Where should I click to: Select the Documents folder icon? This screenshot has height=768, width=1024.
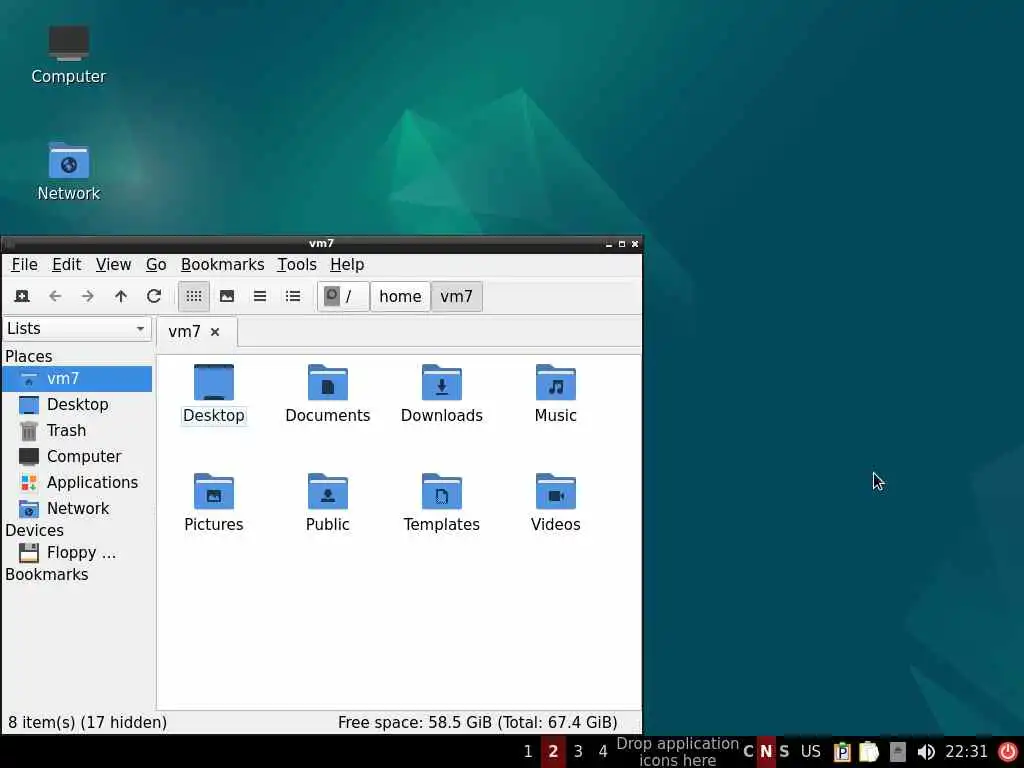tap(328, 394)
